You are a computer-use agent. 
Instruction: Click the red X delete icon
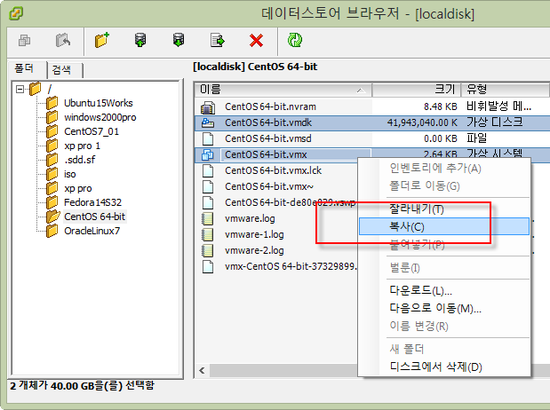point(256,40)
